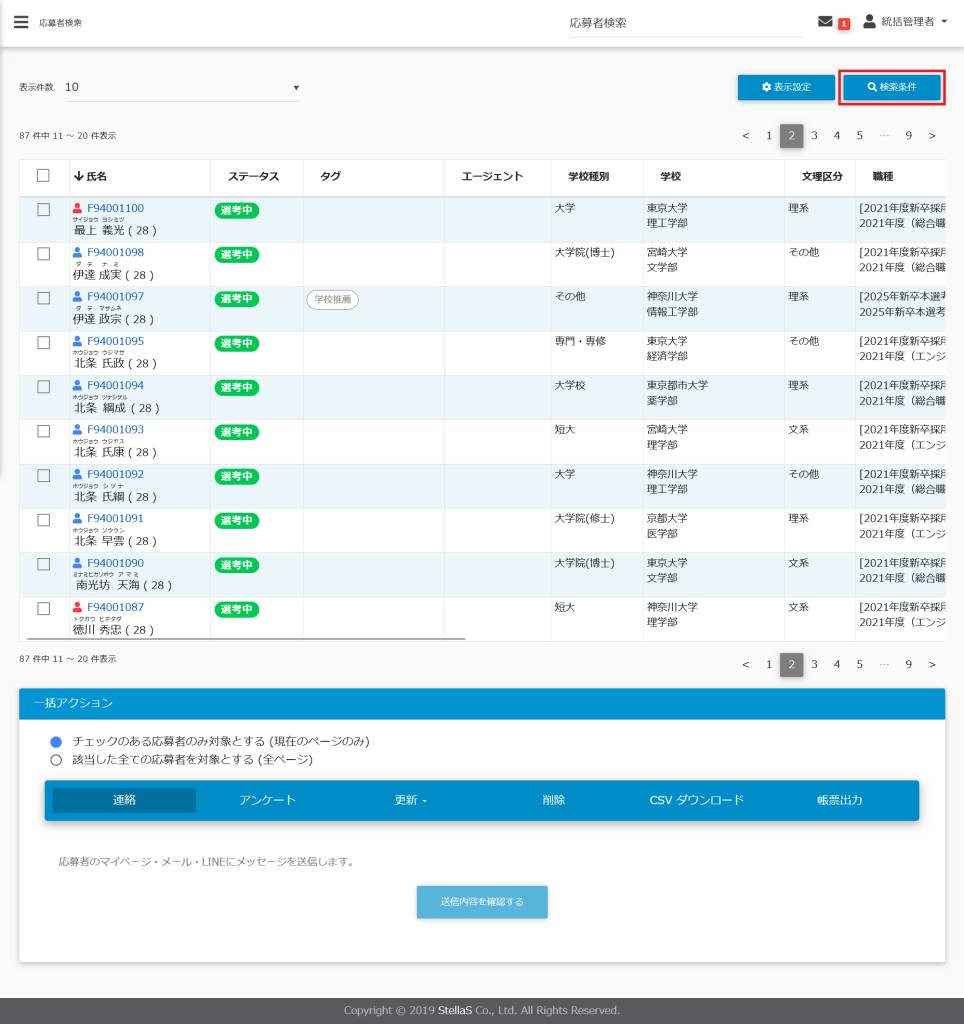Open the 統括管理者 user account dropdown
Screen dimensions: 964x1024
[904, 22]
